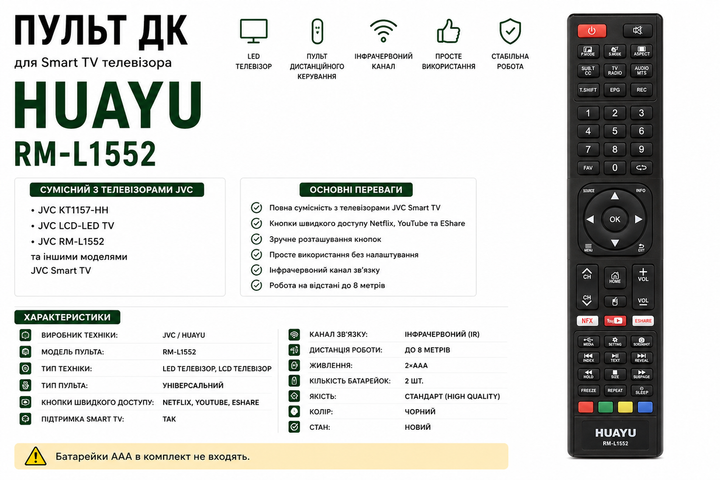Click the ESHARE shortcut button
This screenshot has height=480, width=720.
(x=643, y=321)
